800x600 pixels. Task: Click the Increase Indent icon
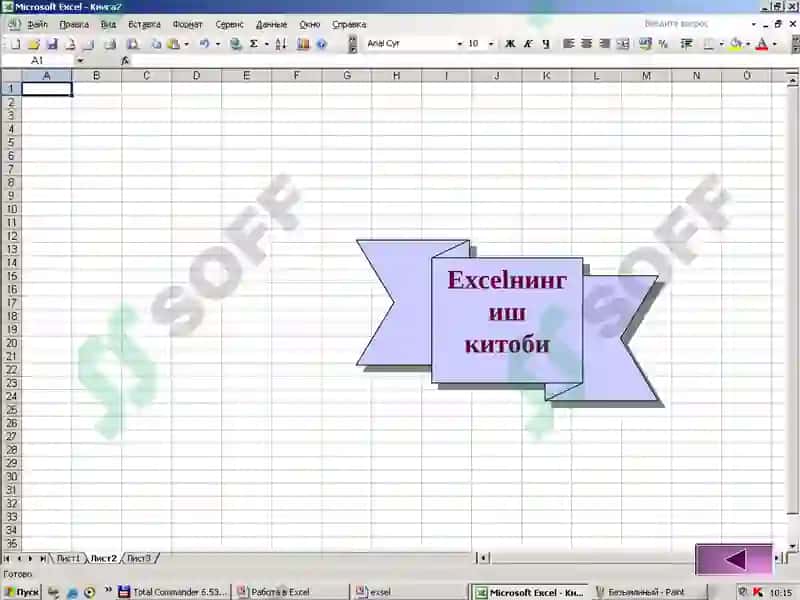[687, 44]
